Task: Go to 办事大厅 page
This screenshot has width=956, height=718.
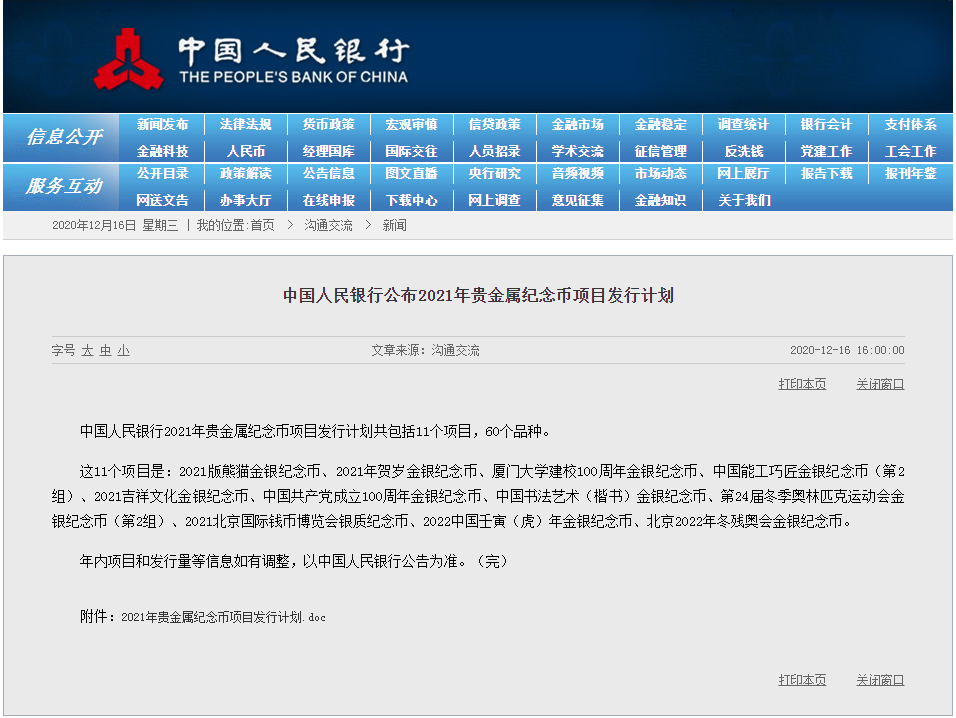Action: point(245,201)
